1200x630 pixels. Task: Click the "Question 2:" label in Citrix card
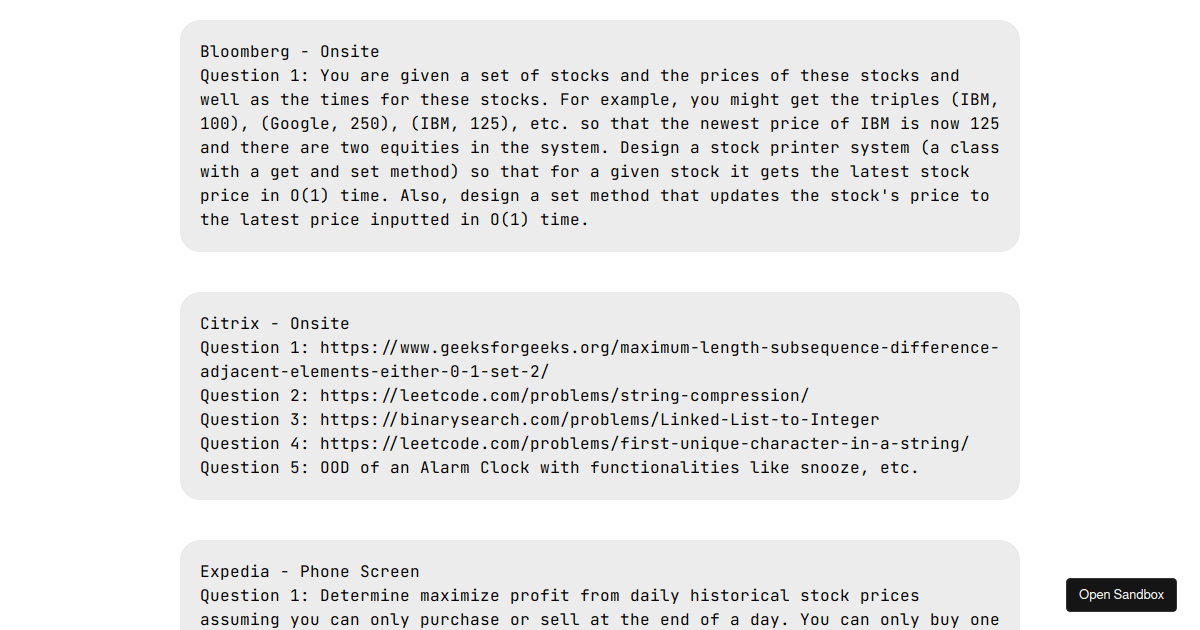(x=254, y=396)
